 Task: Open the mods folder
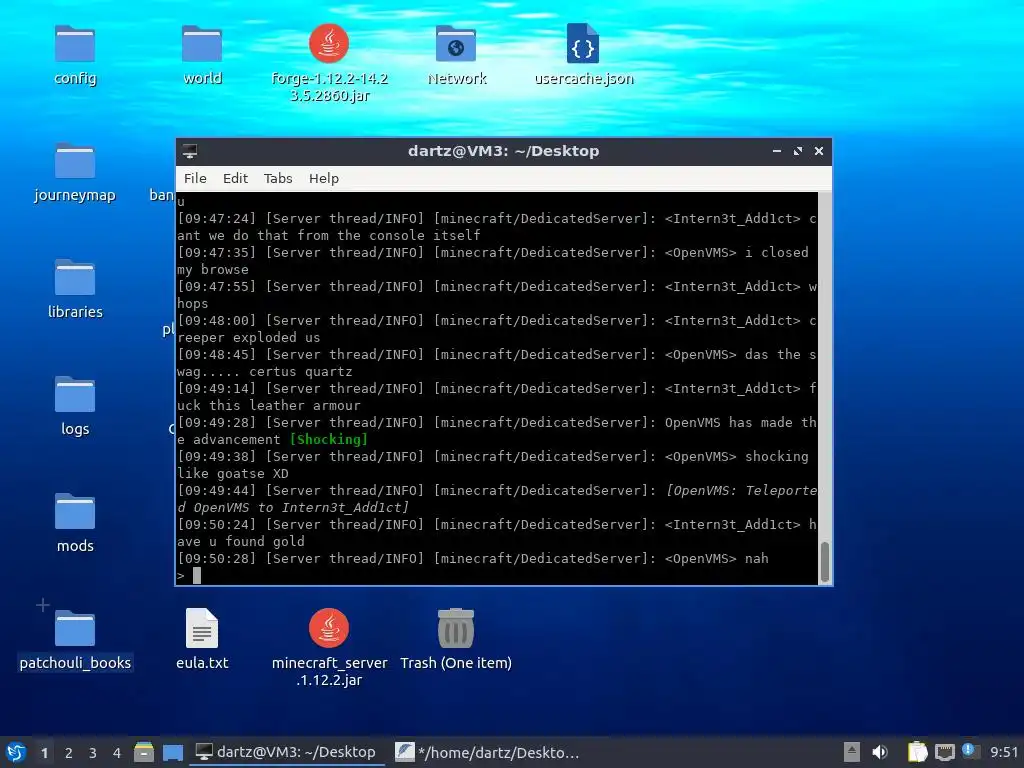pyautogui.click(x=75, y=511)
